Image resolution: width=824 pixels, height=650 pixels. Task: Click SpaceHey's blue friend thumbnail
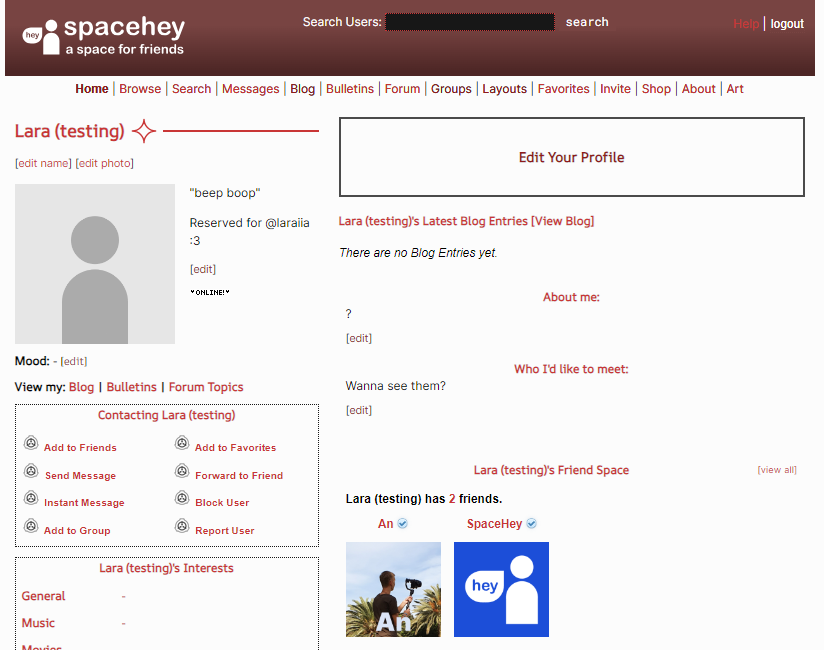(x=501, y=590)
